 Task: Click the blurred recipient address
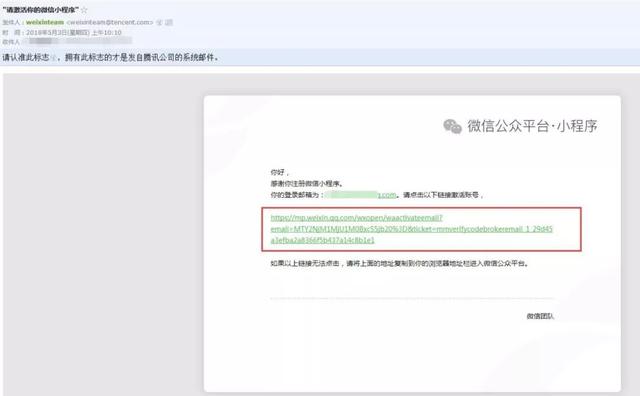click(x=78, y=41)
